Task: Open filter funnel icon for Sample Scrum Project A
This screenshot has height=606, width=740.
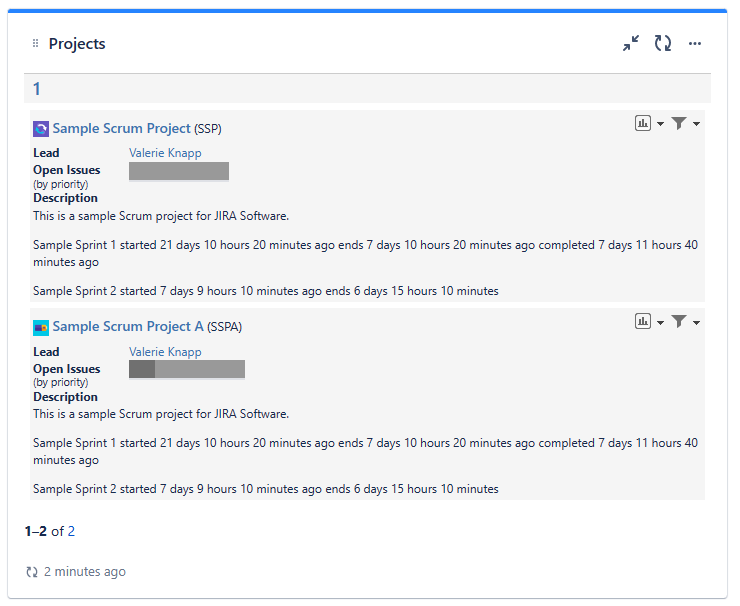Action: [x=679, y=321]
